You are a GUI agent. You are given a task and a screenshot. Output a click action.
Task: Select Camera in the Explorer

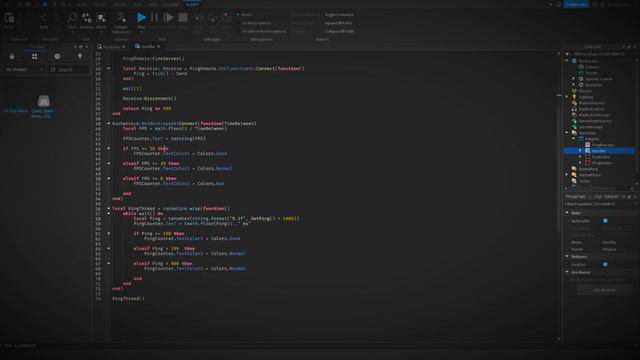click(592, 67)
